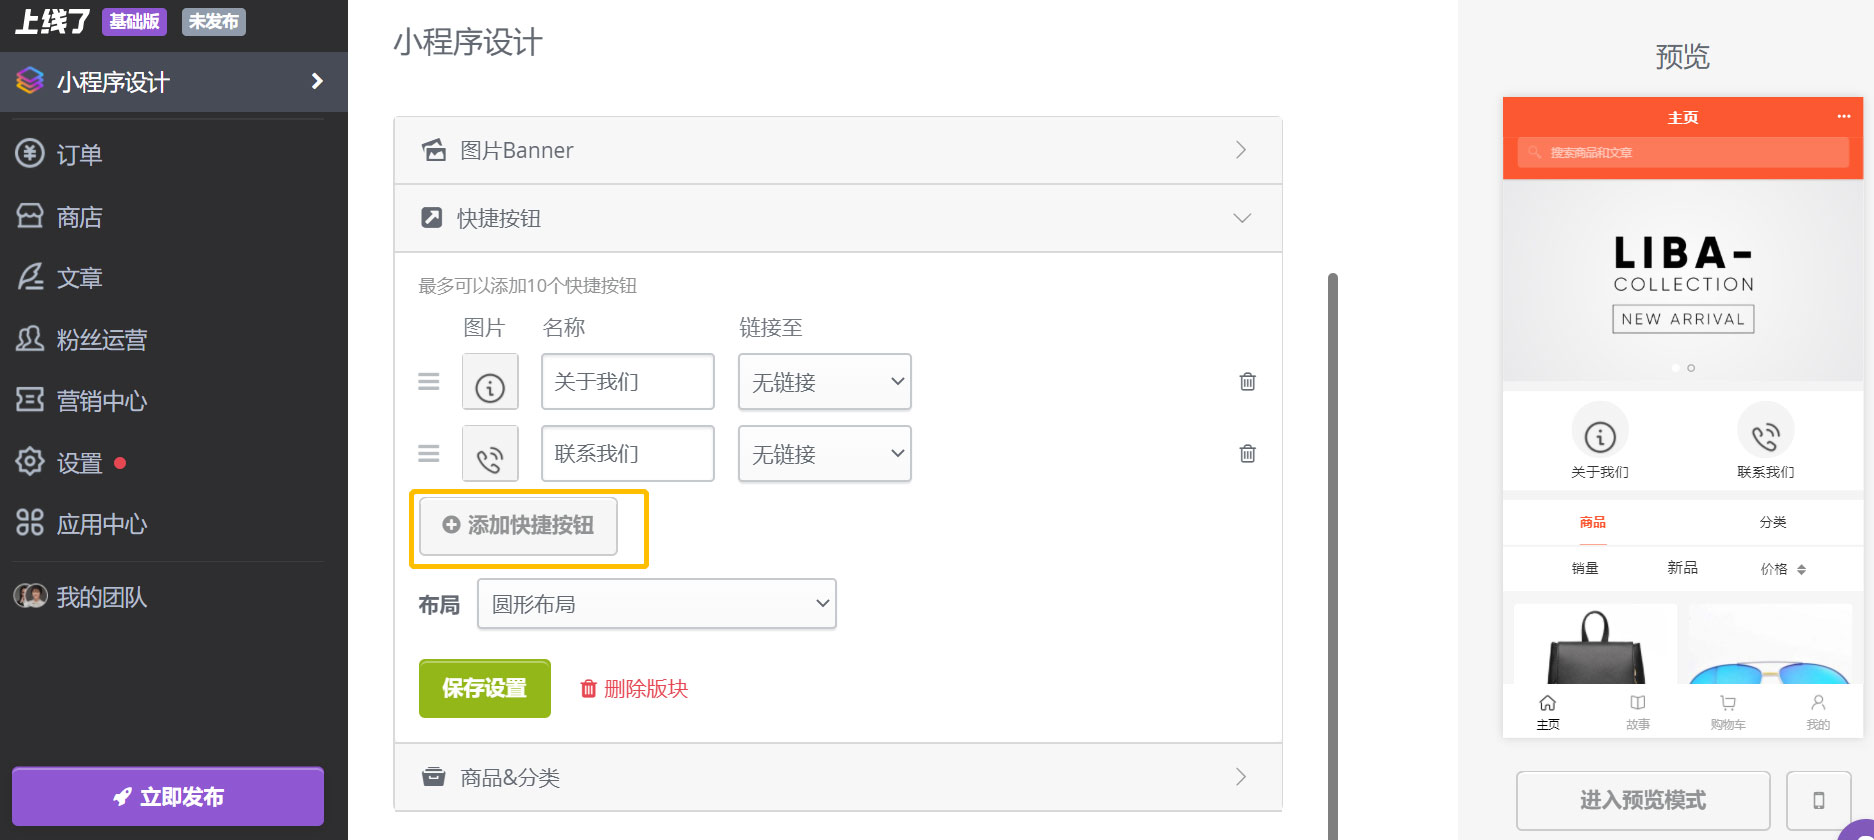
Task: Open the 链接至 dropdown for 联系我们
Action: 824,454
